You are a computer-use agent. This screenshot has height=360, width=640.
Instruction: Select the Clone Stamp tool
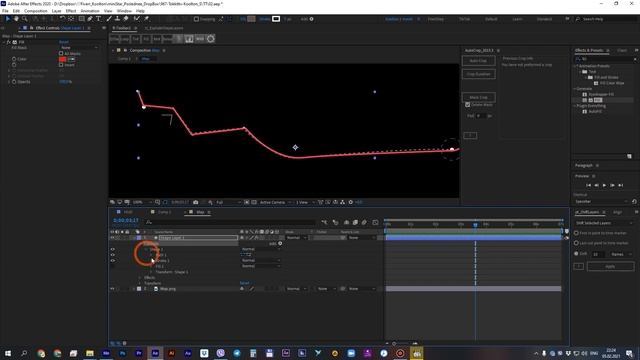[118, 19]
